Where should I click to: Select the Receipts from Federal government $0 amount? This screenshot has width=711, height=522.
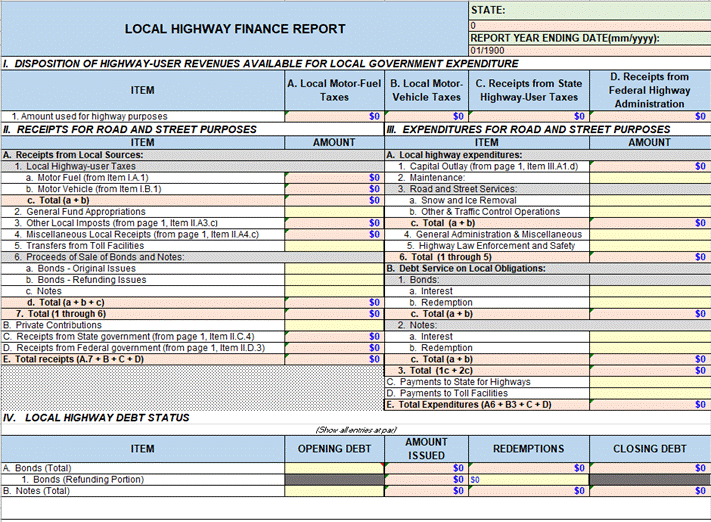tap(334, 348)
